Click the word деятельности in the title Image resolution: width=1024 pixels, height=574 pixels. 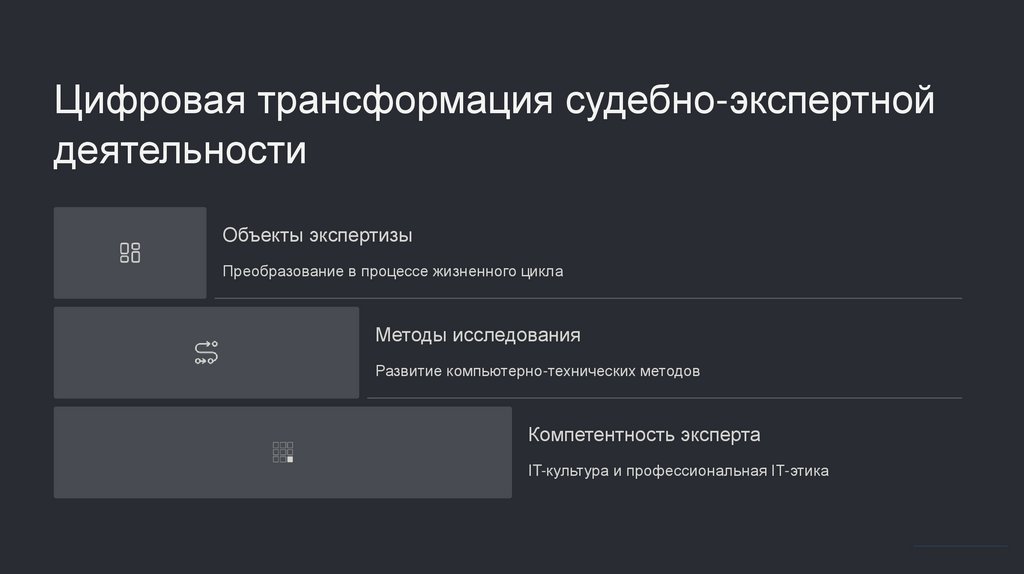pyautogui.click(x=180, y=150)
